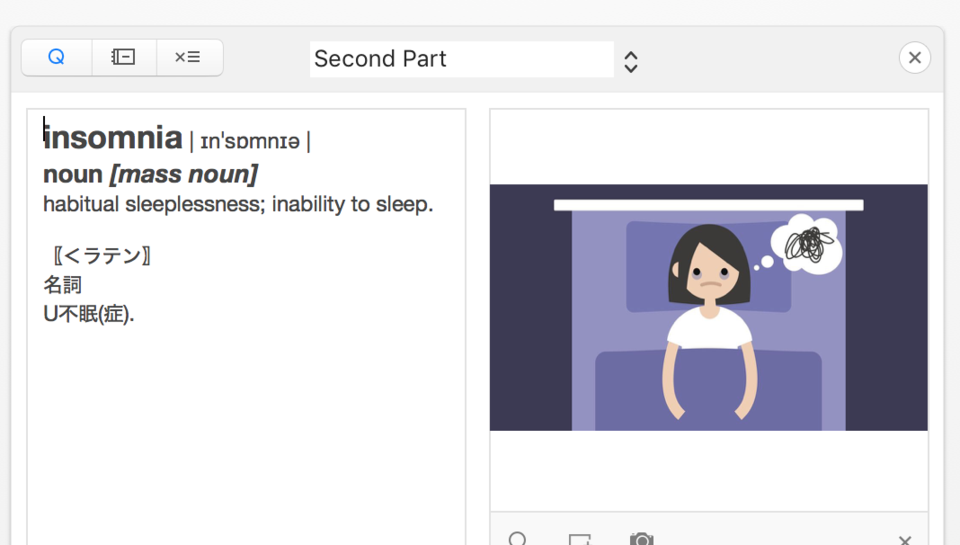Click the 名詞 part-of-speech line
Image resolution: width=960 pixels, height=545 pixels.
coord(62,285)
